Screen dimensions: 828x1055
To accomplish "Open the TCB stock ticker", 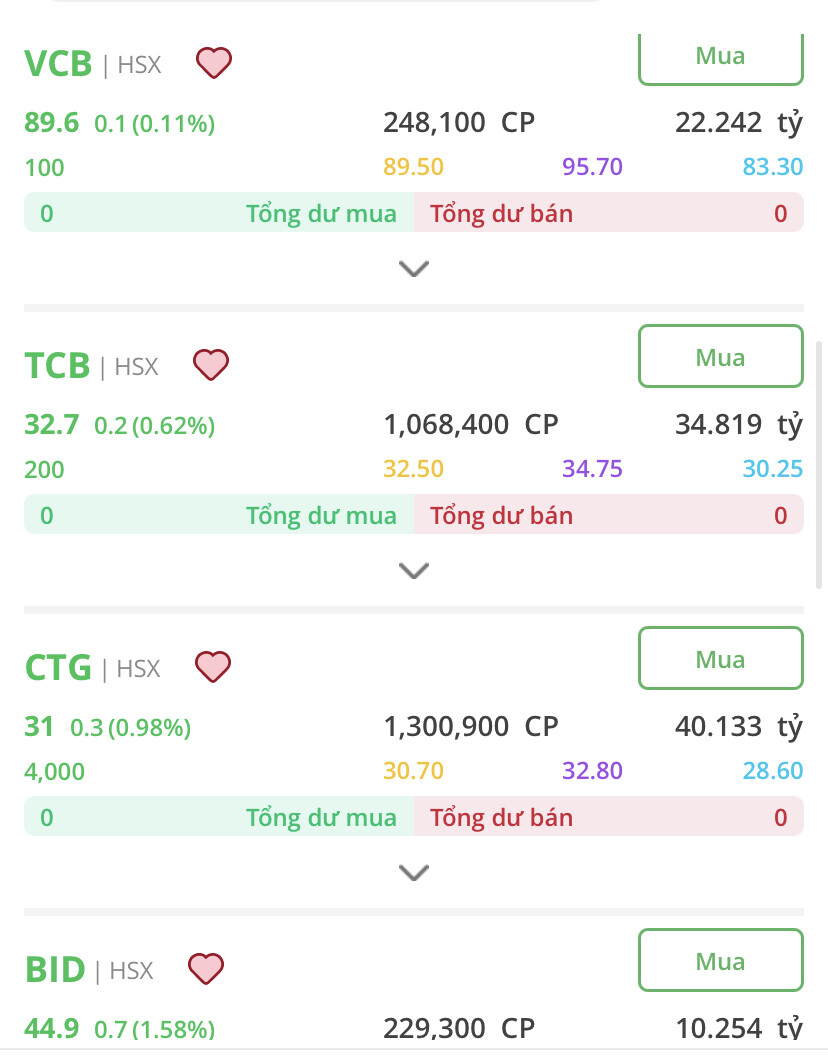I will (57, 366).
